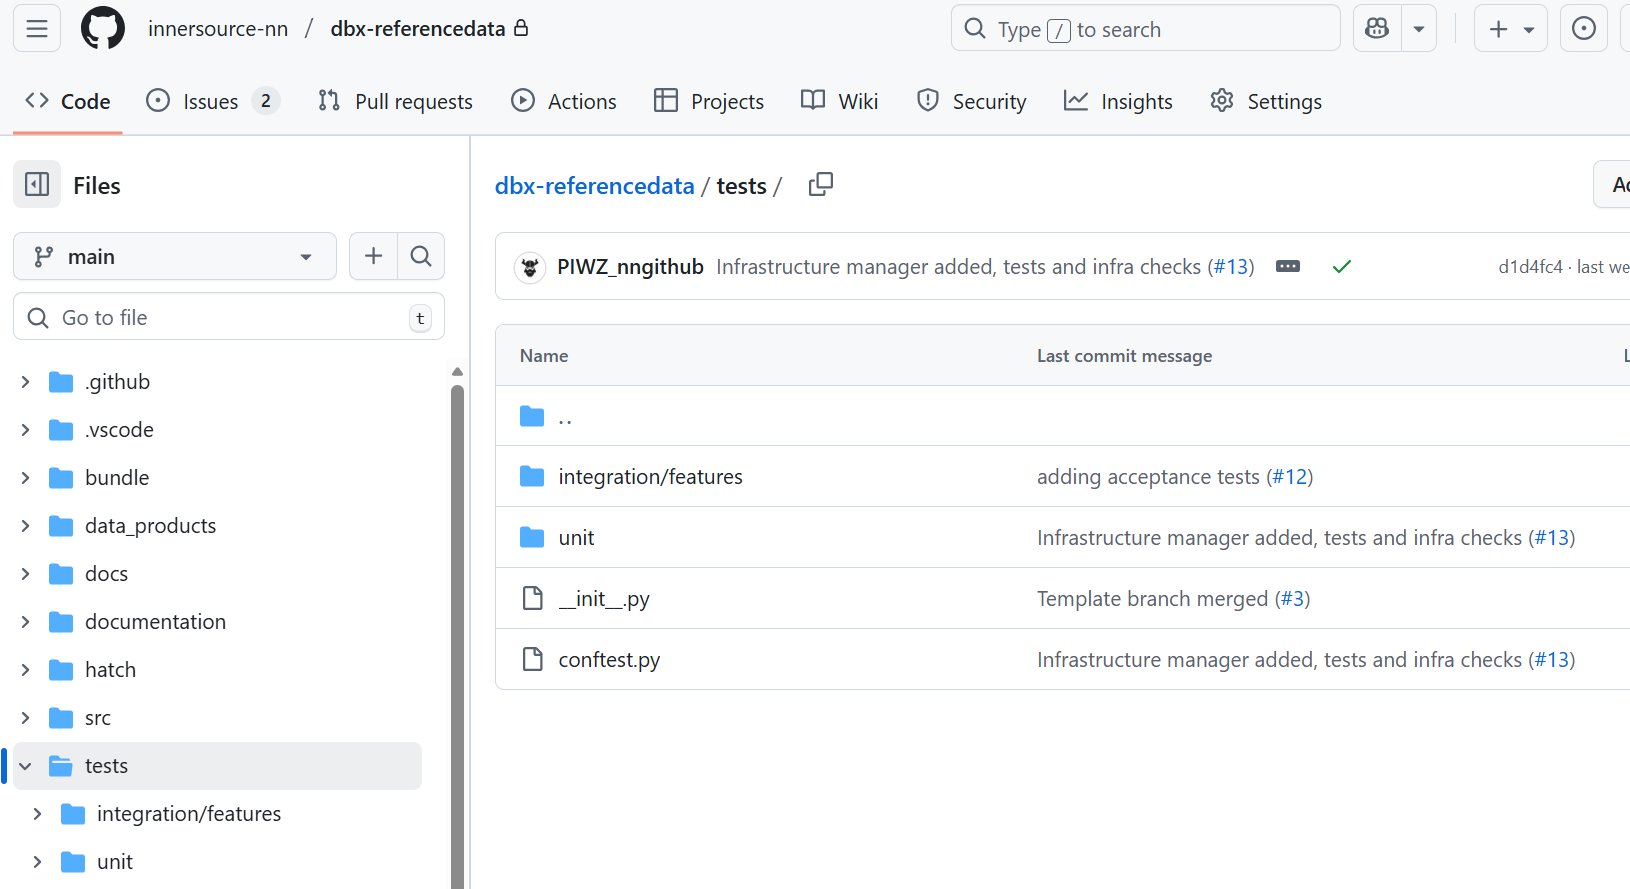Screen dimensions: 1630x889
Task: Open the Pull requests tab
Action: [x=395, y=101]
